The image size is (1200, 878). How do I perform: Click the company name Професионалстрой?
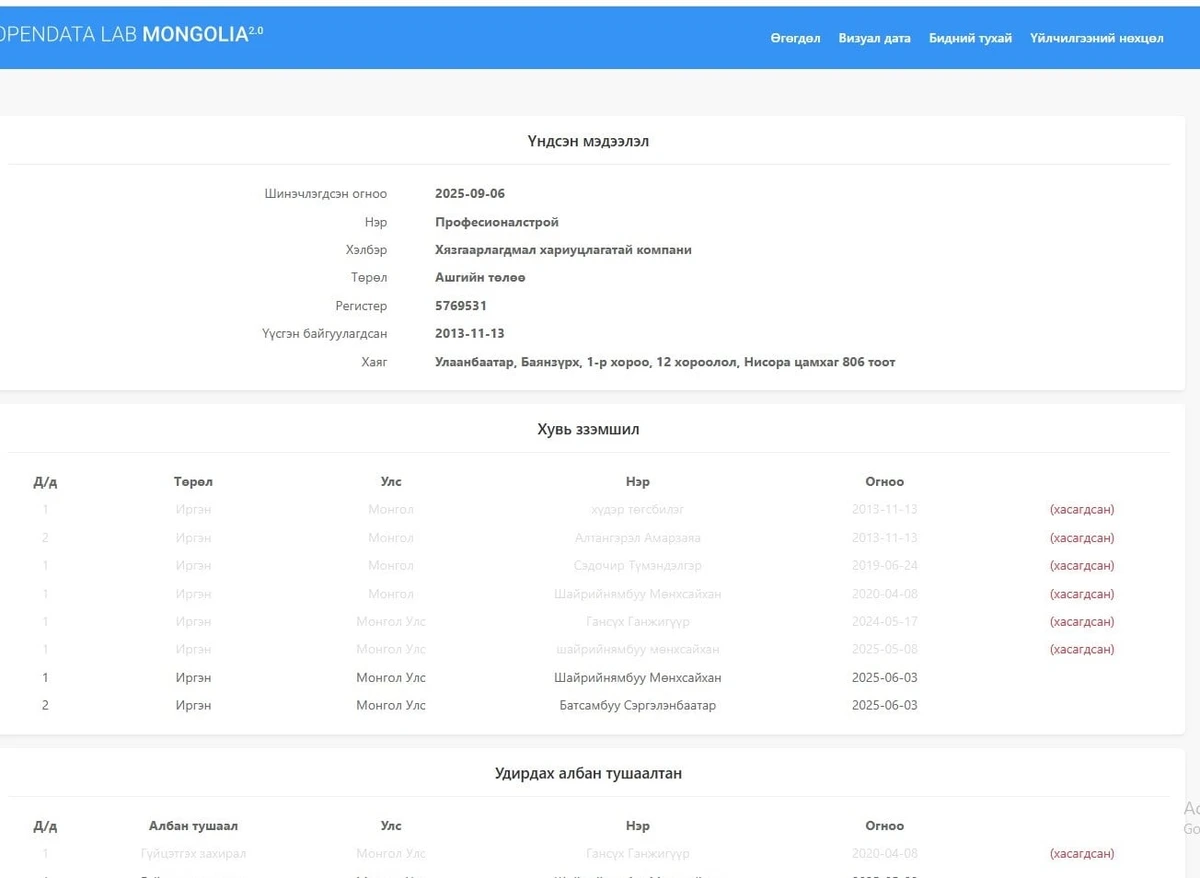[x=496, y=222]
